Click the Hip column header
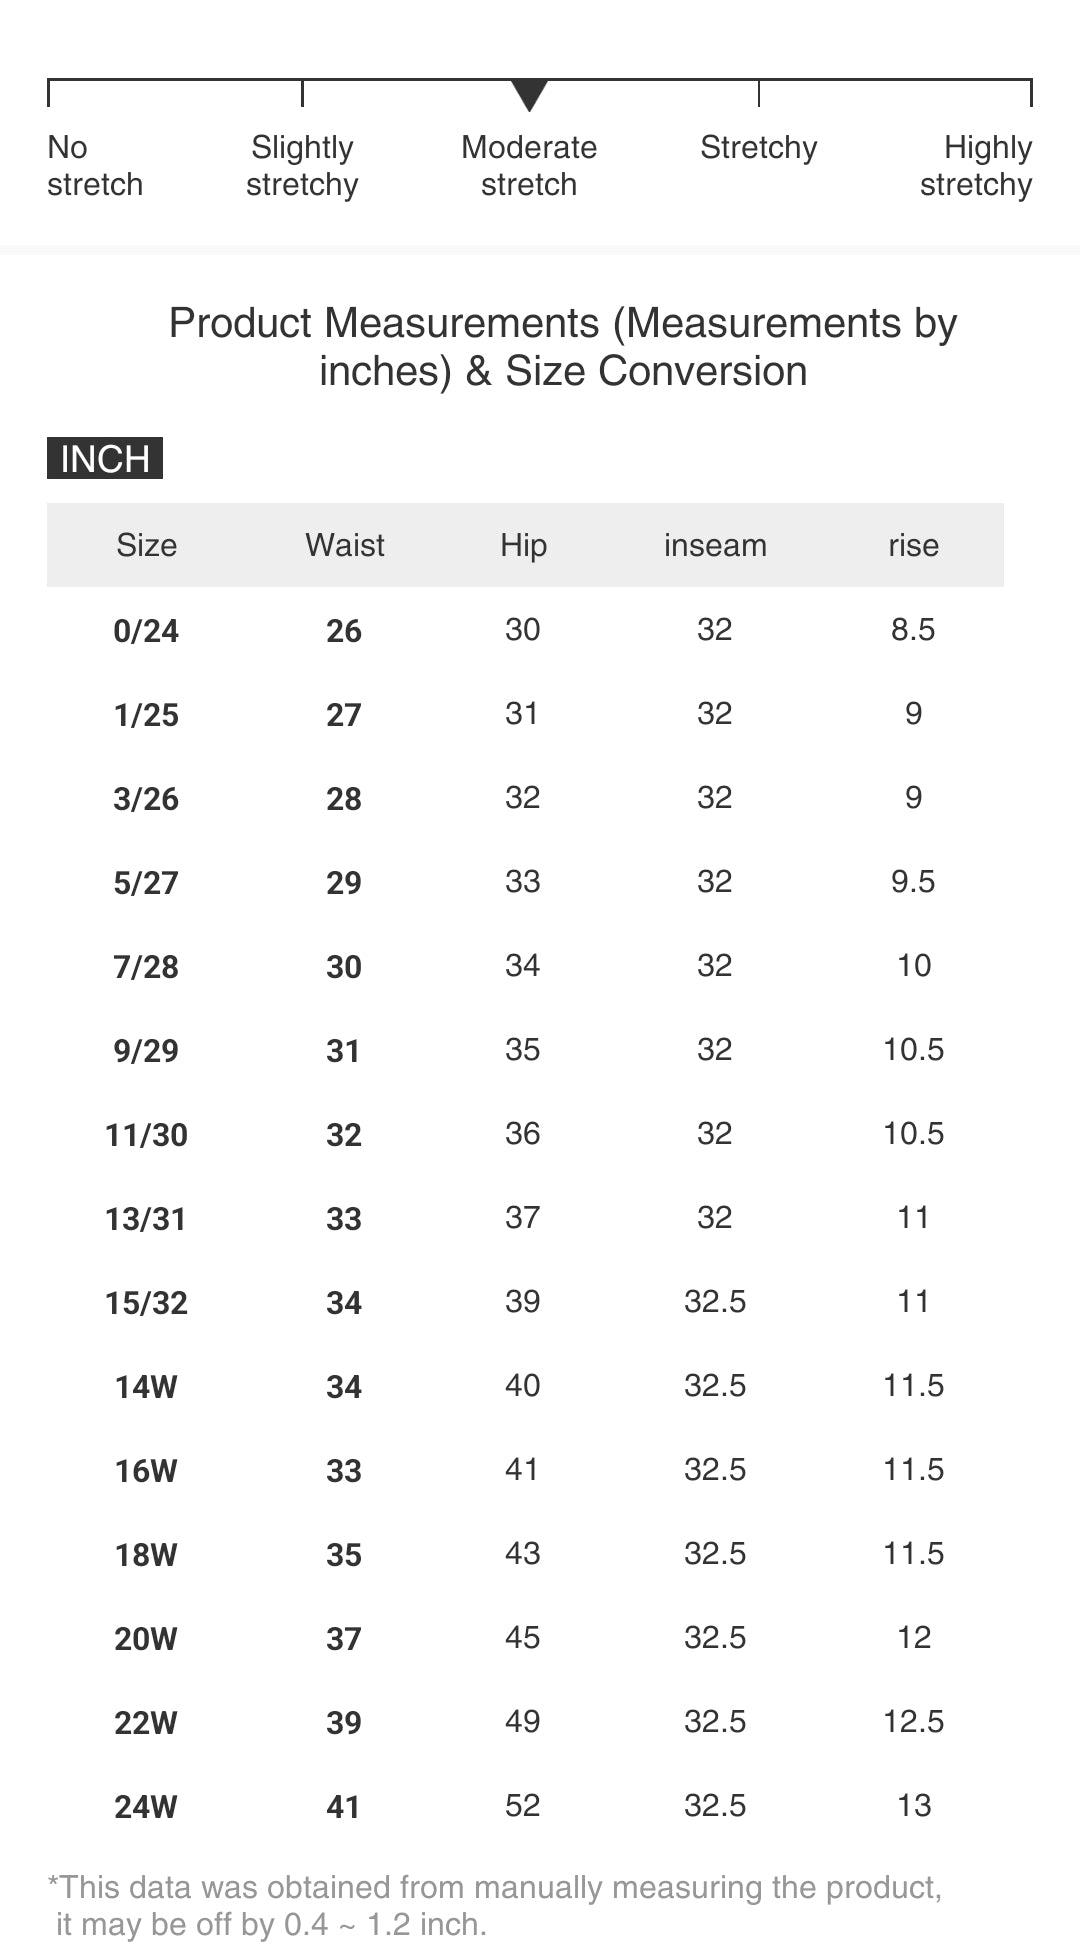 pos(523,545)
